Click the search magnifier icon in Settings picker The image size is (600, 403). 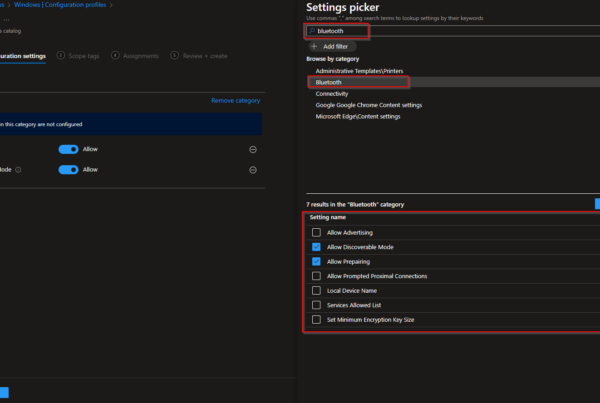[312, 32]
